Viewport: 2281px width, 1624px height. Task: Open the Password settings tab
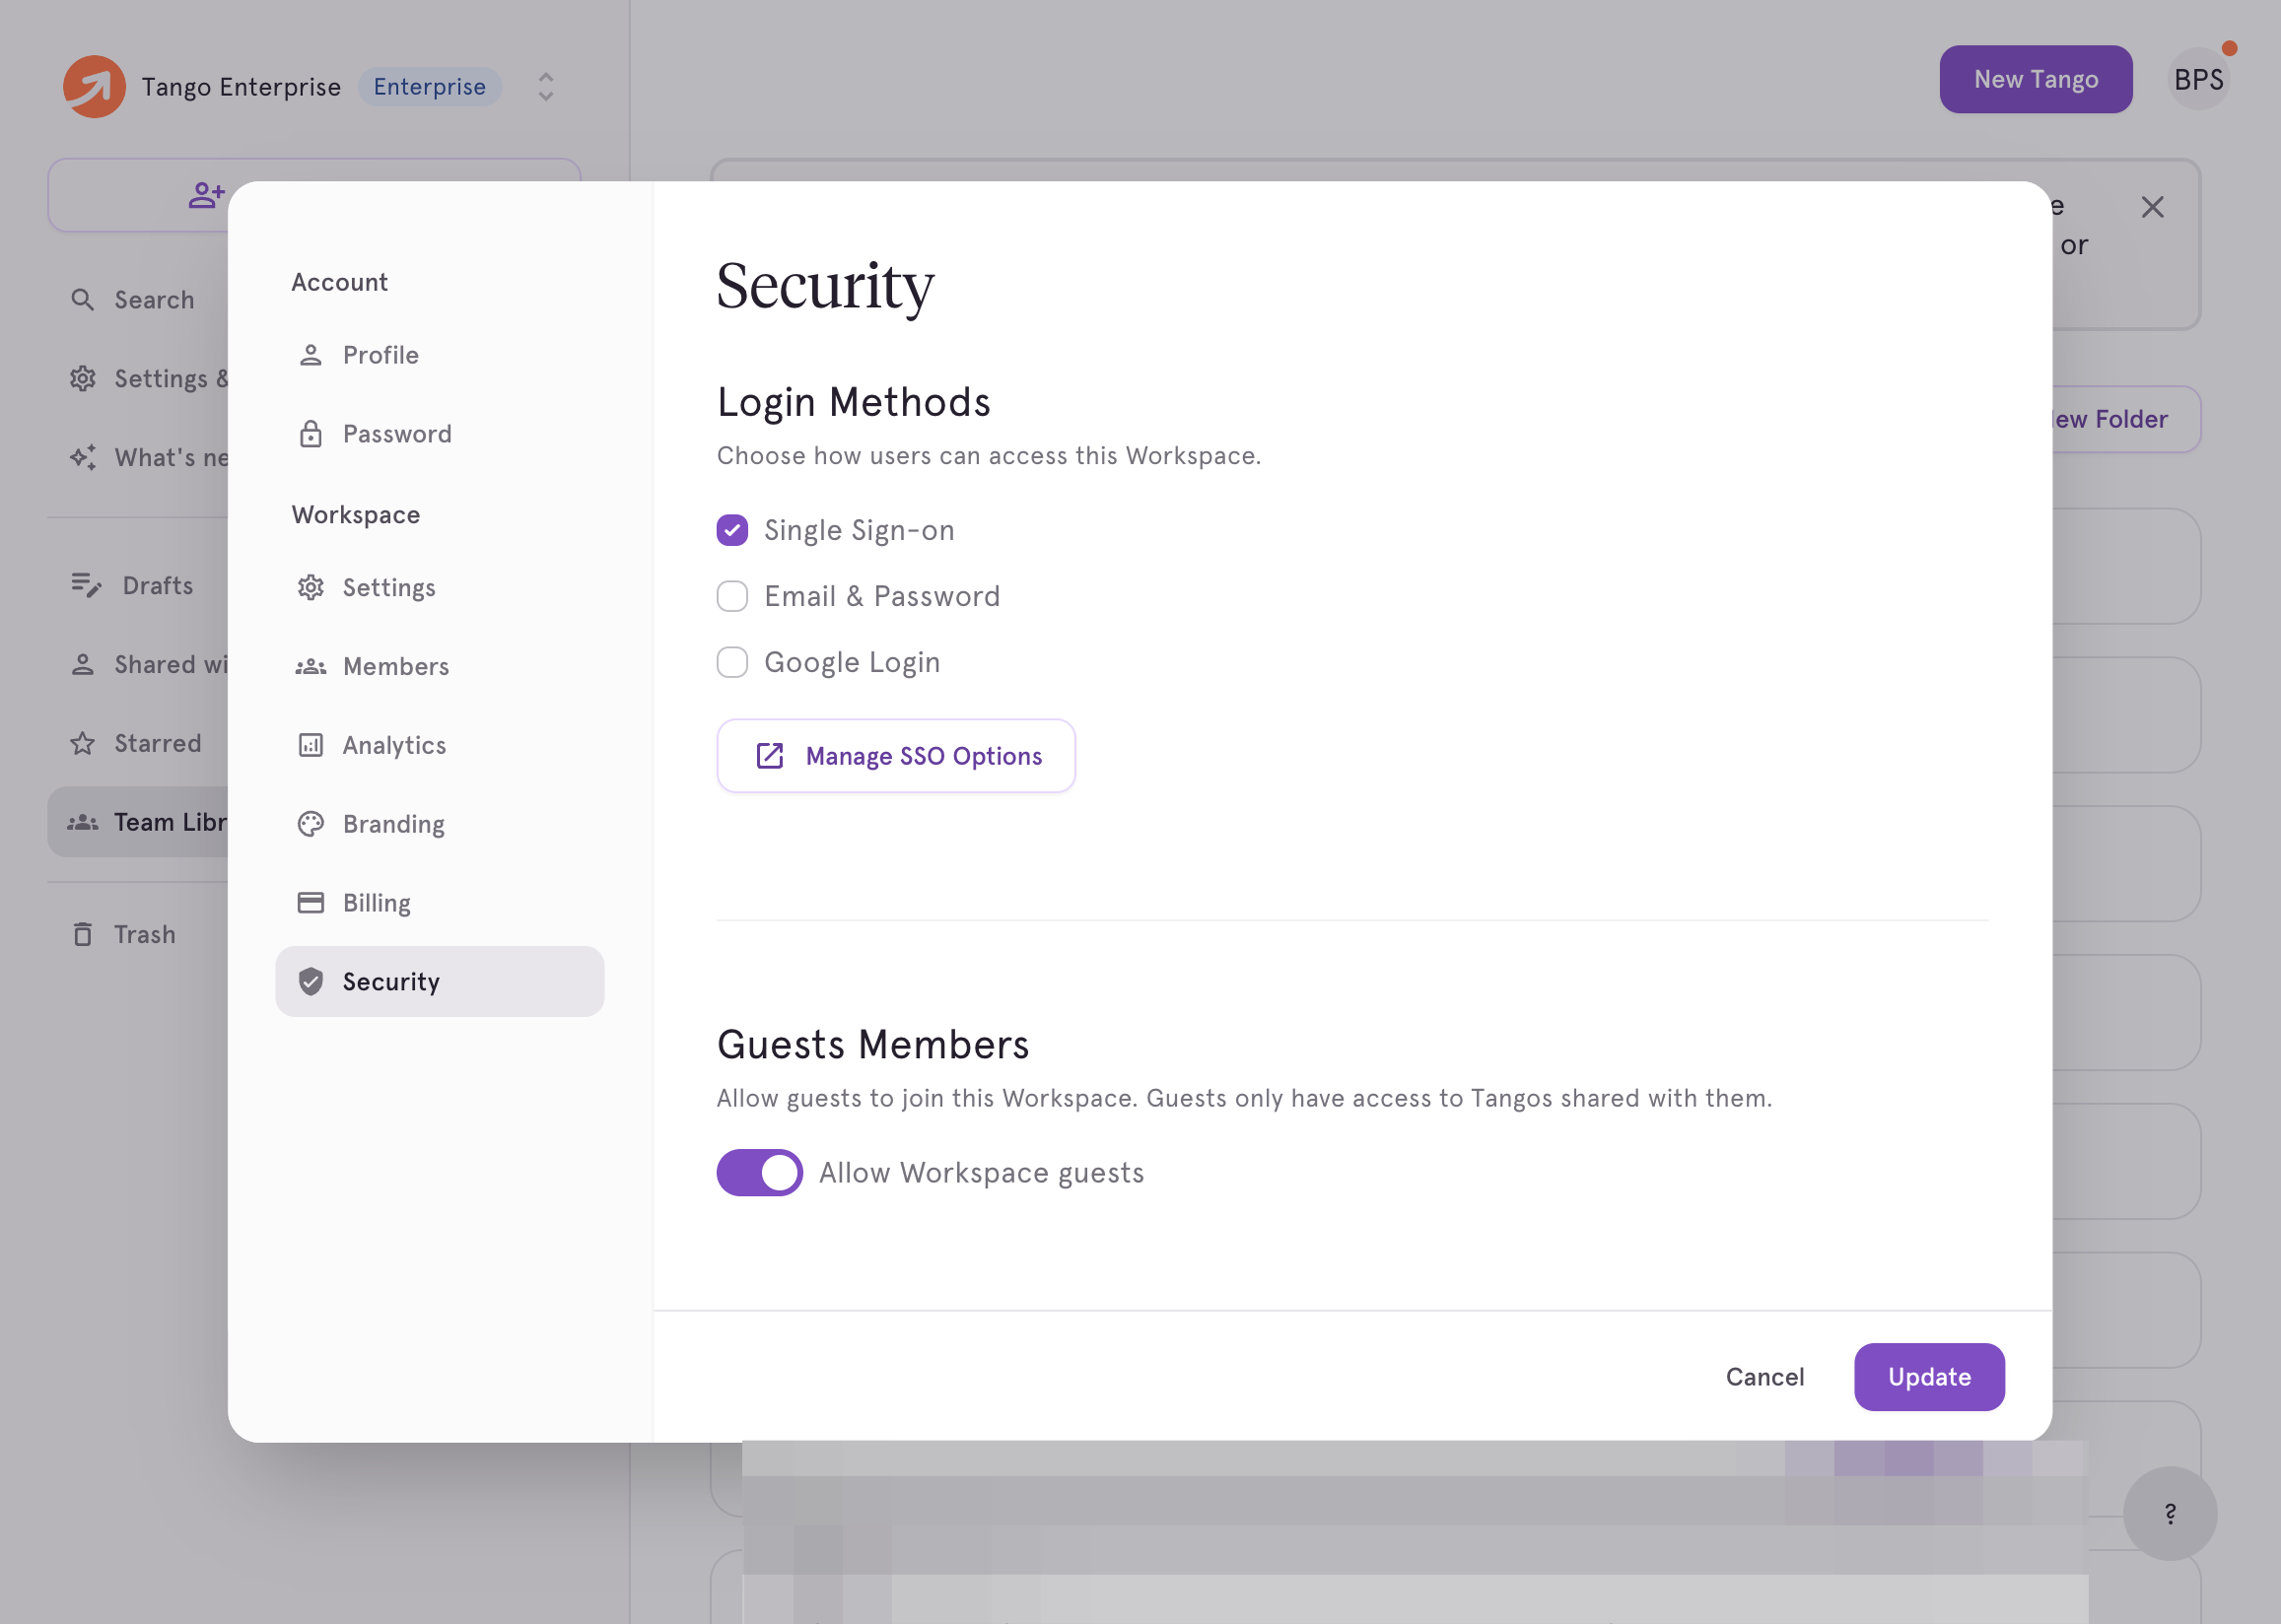pyautogui.click(x=440, y=434)
